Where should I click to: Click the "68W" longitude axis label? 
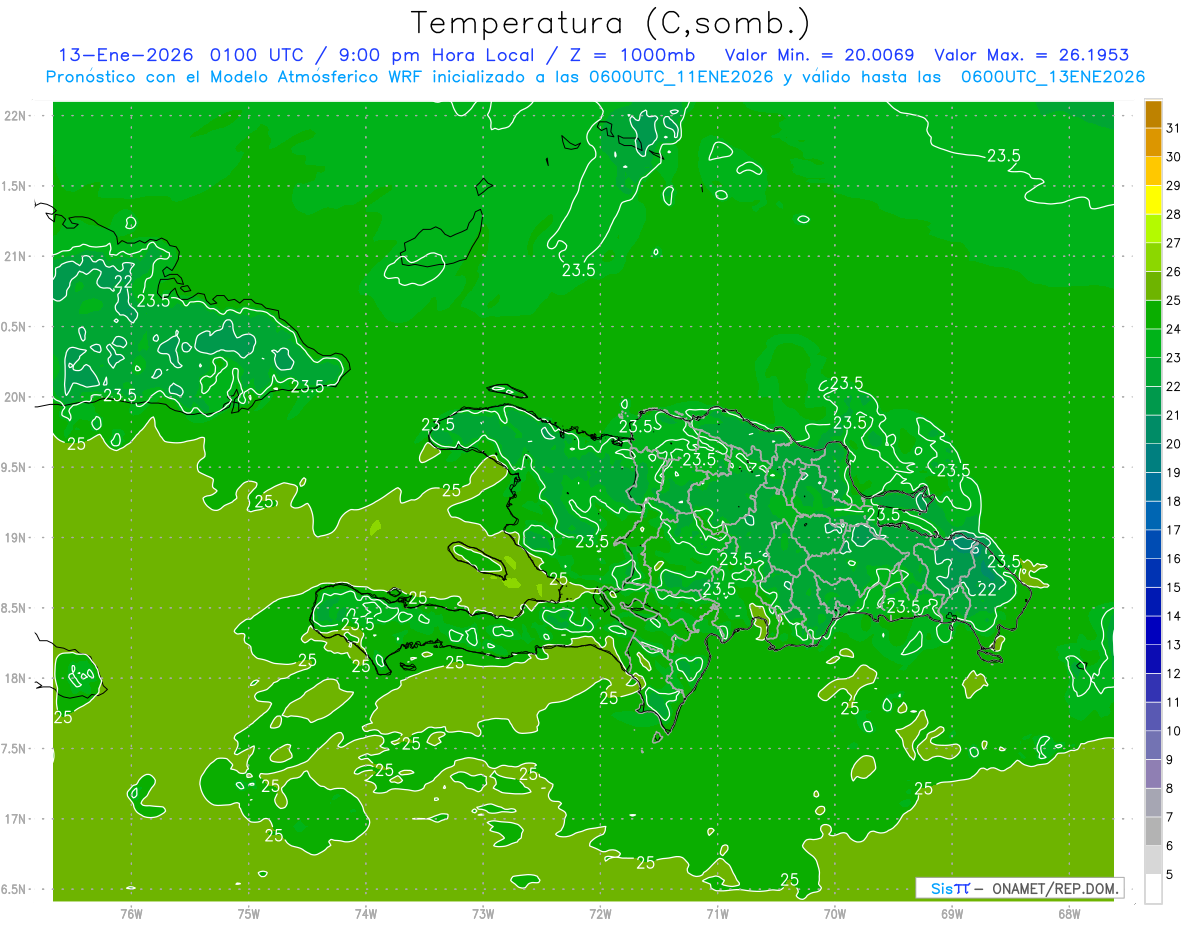click(x=1069, y=913)
